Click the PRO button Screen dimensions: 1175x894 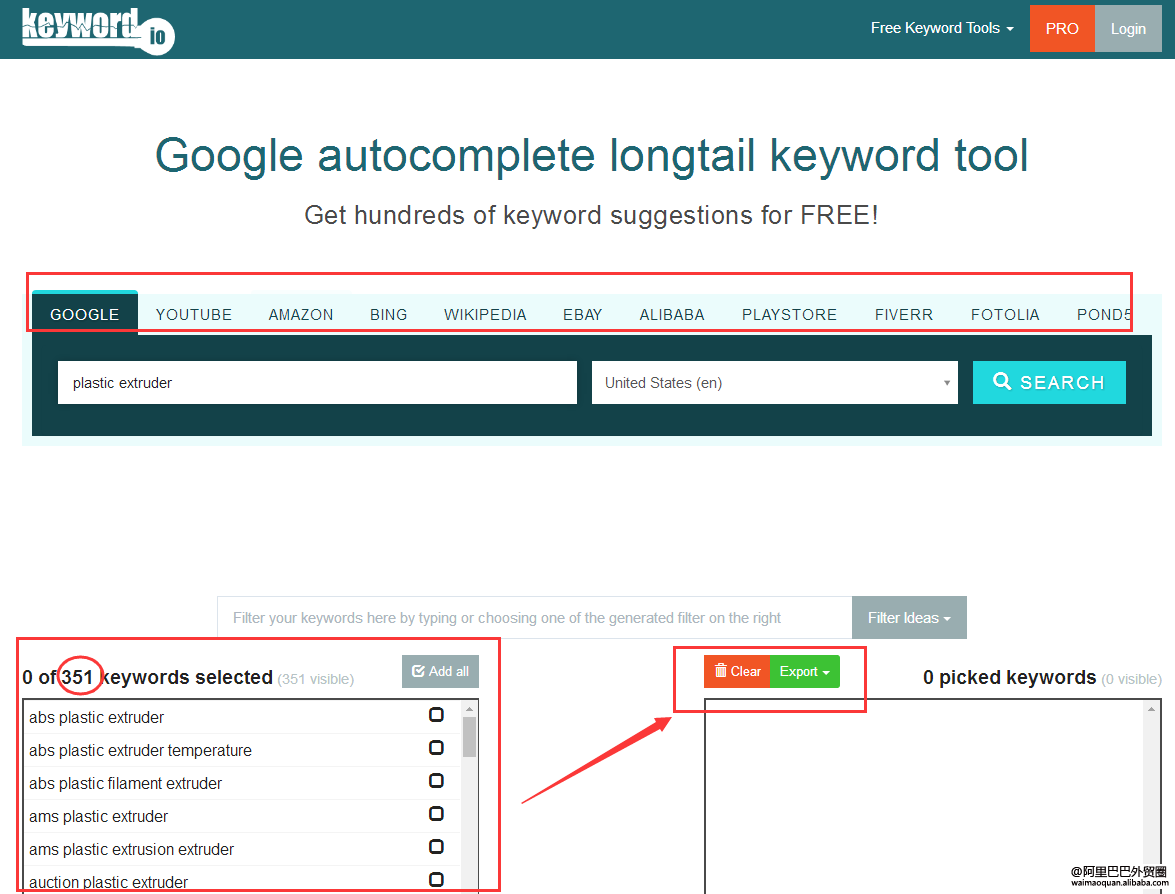(1062, 28)
